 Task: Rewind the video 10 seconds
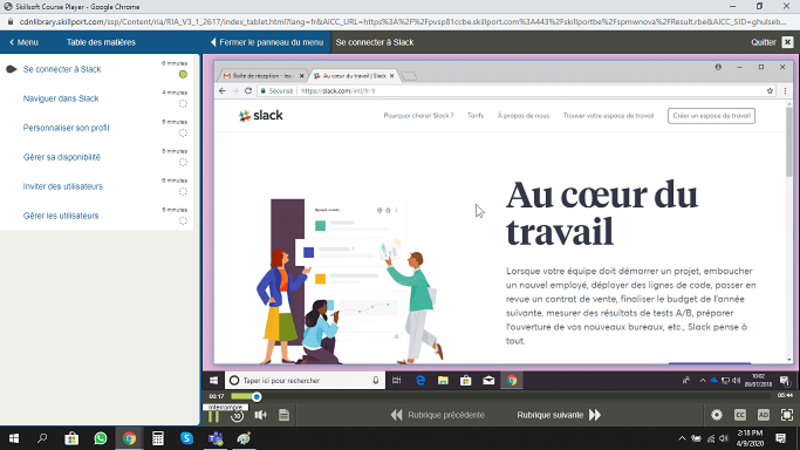point(237,416)
